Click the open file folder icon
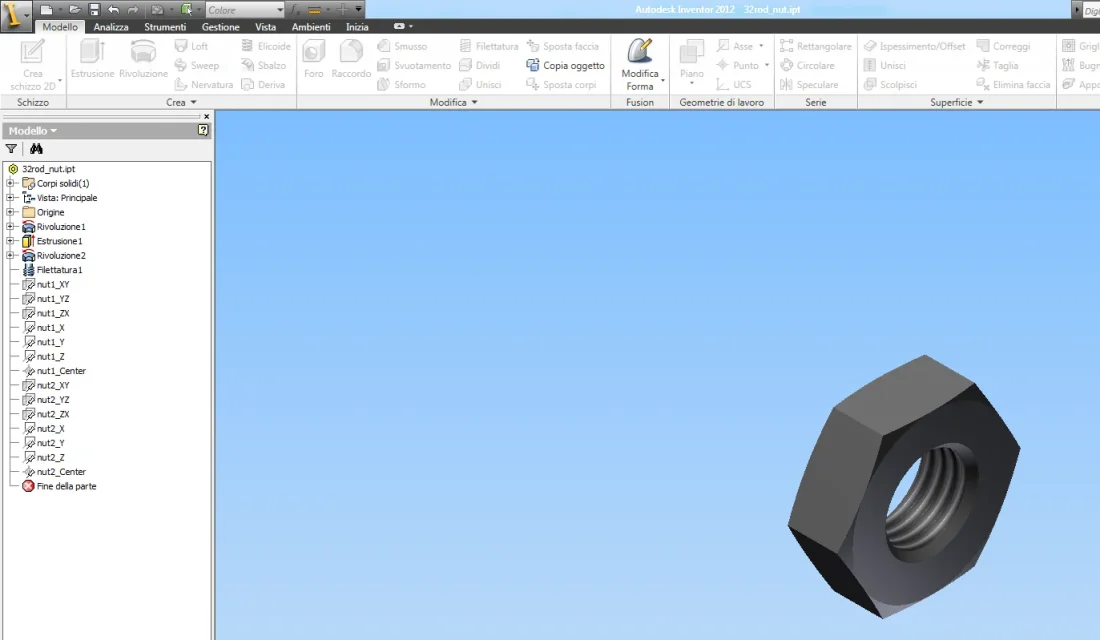Screen dimensions: 1100x640 click(74, 10)
